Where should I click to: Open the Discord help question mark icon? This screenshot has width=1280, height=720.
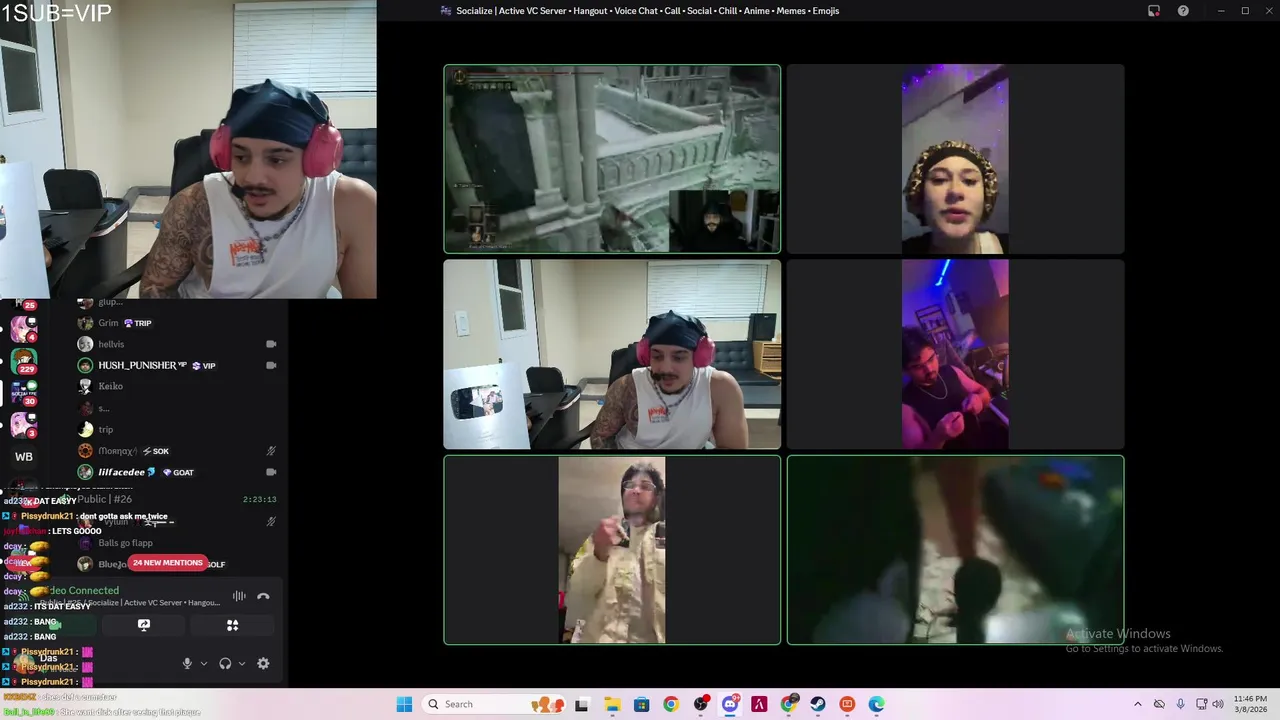pyautogui.click(x=1183, y=11)
